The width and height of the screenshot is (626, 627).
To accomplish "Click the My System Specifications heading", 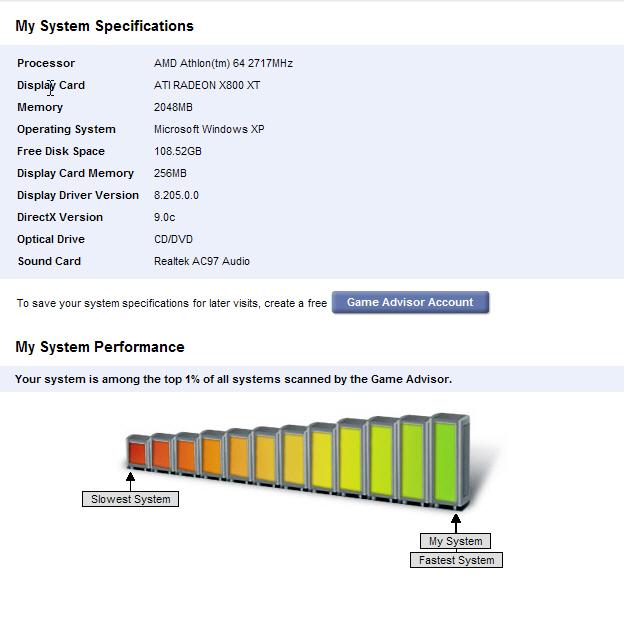I will pos(105,26).
